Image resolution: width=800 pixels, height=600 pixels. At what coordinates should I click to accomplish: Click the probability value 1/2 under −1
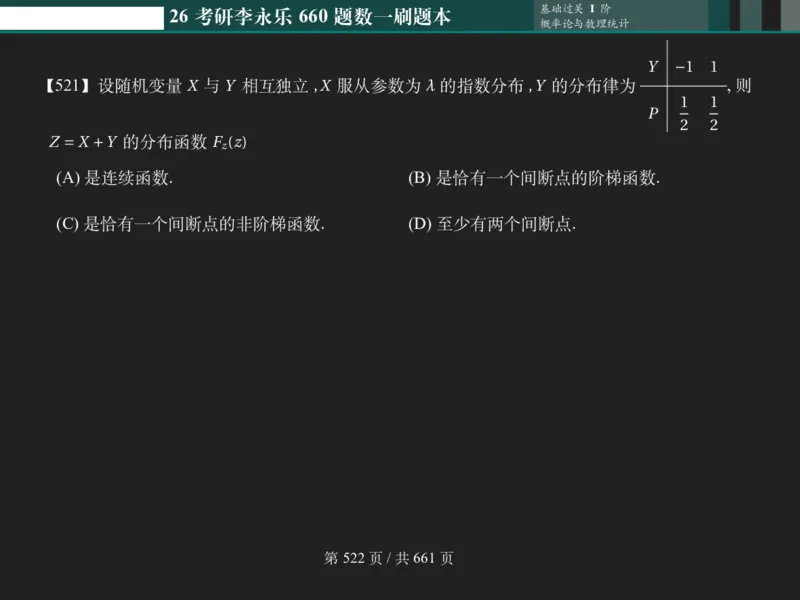(x=683, y=111)
